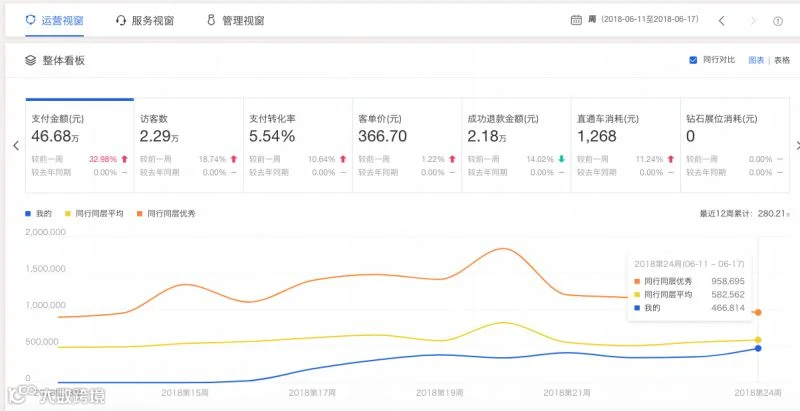Go to next week arrow
Screen dimensions: 800x411
click(754, 21)
